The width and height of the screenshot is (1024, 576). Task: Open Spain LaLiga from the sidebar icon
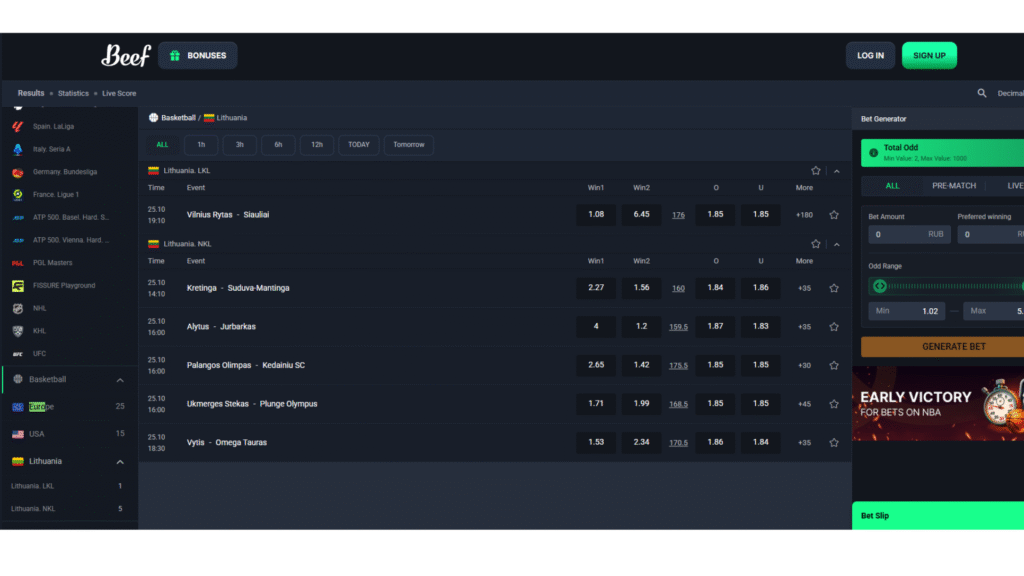tap(18, 127)
